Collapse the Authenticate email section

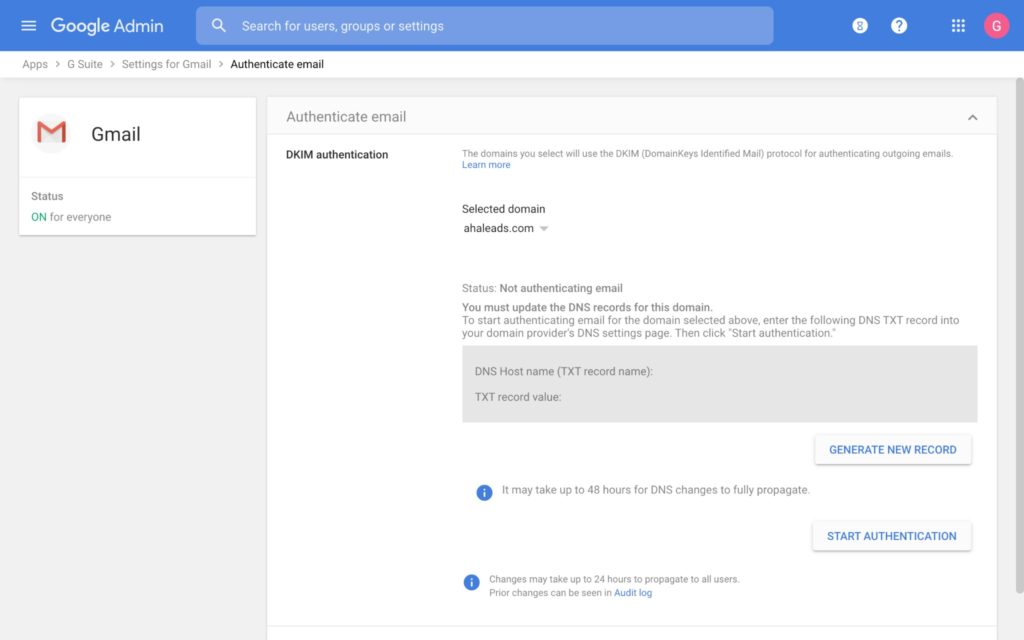pos(973,117)
